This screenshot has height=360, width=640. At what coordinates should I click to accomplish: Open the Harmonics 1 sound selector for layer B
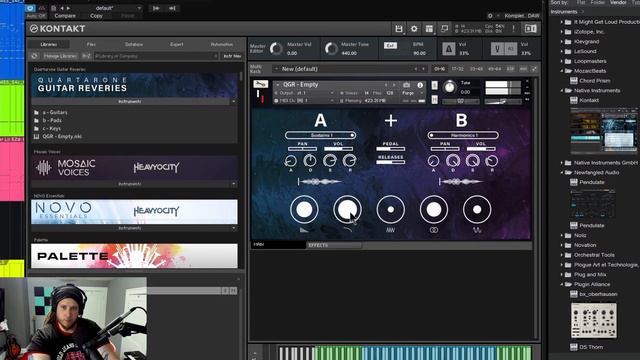[x=463, y=135]
